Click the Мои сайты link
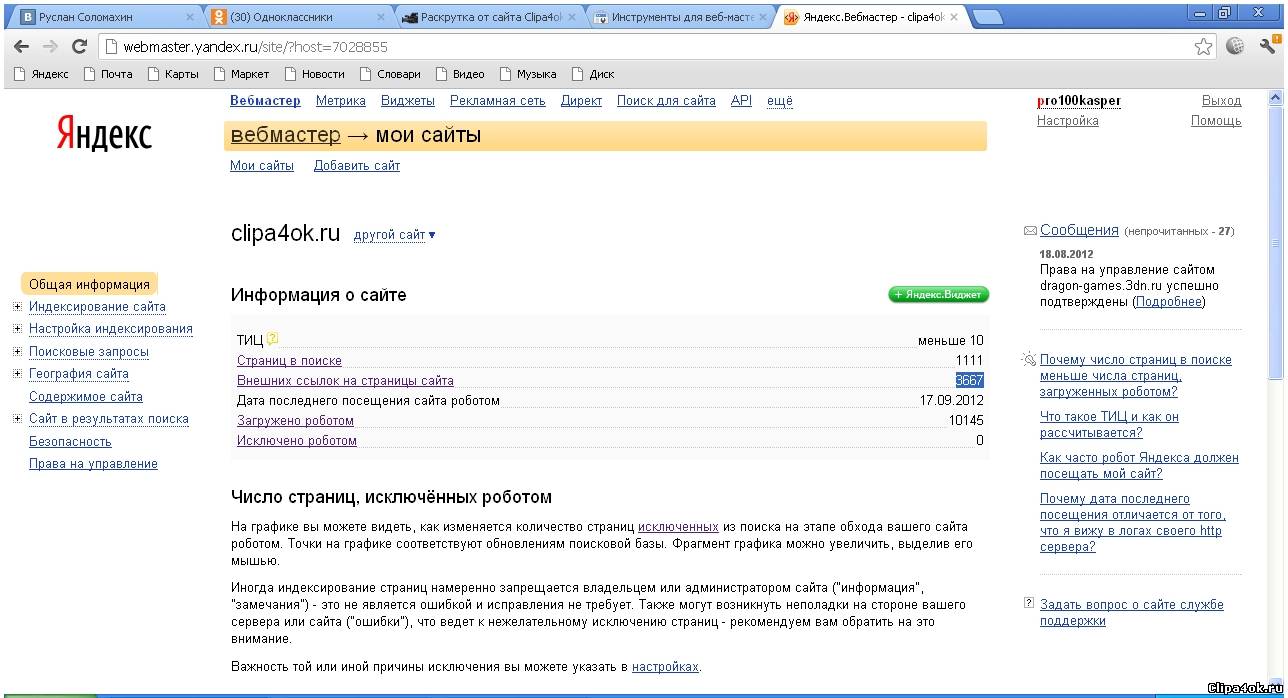The image size is (1288, 698). tap(262, 166)
